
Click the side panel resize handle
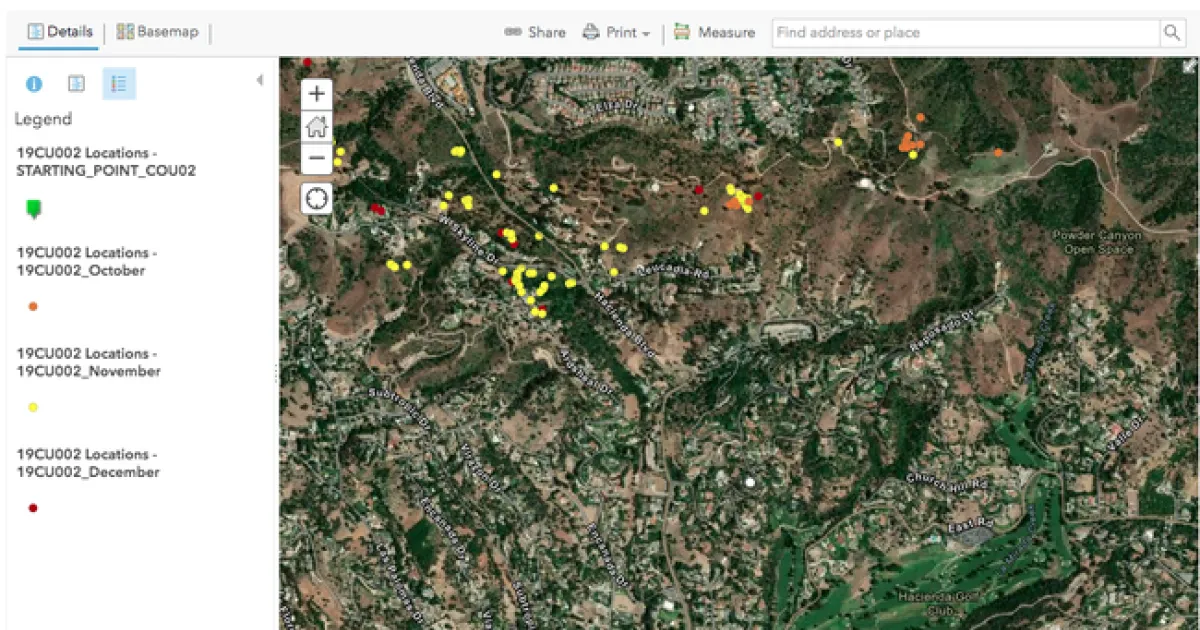click(x=276, y=372)
